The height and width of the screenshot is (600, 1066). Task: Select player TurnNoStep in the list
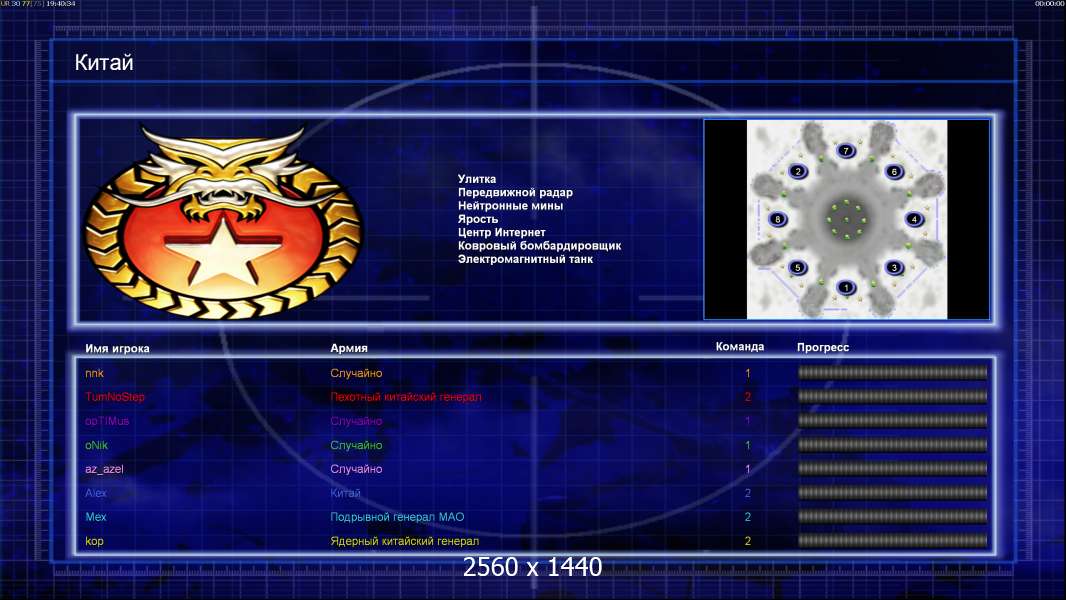coord(115,397)
